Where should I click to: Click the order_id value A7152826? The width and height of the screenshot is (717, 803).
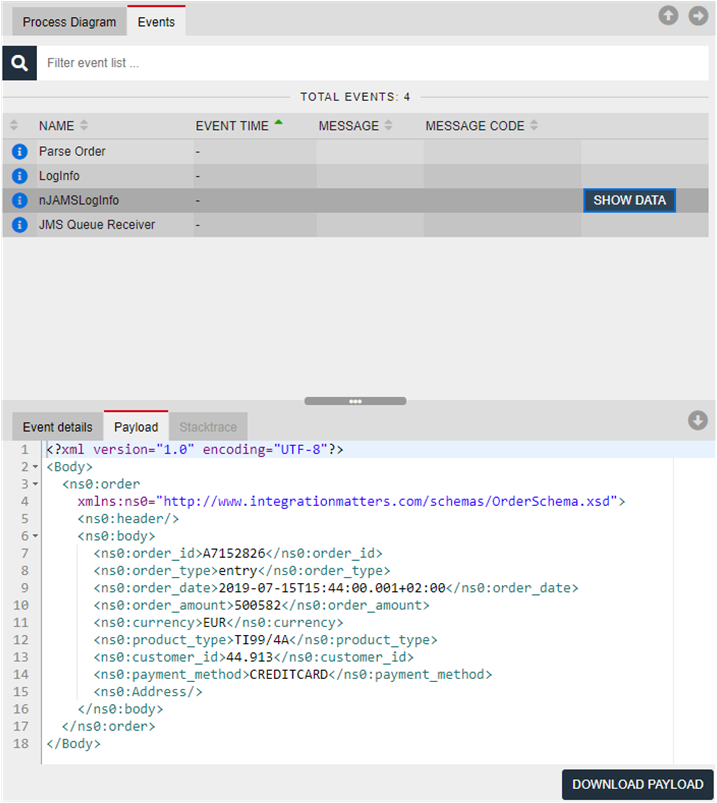click(234, 554)
